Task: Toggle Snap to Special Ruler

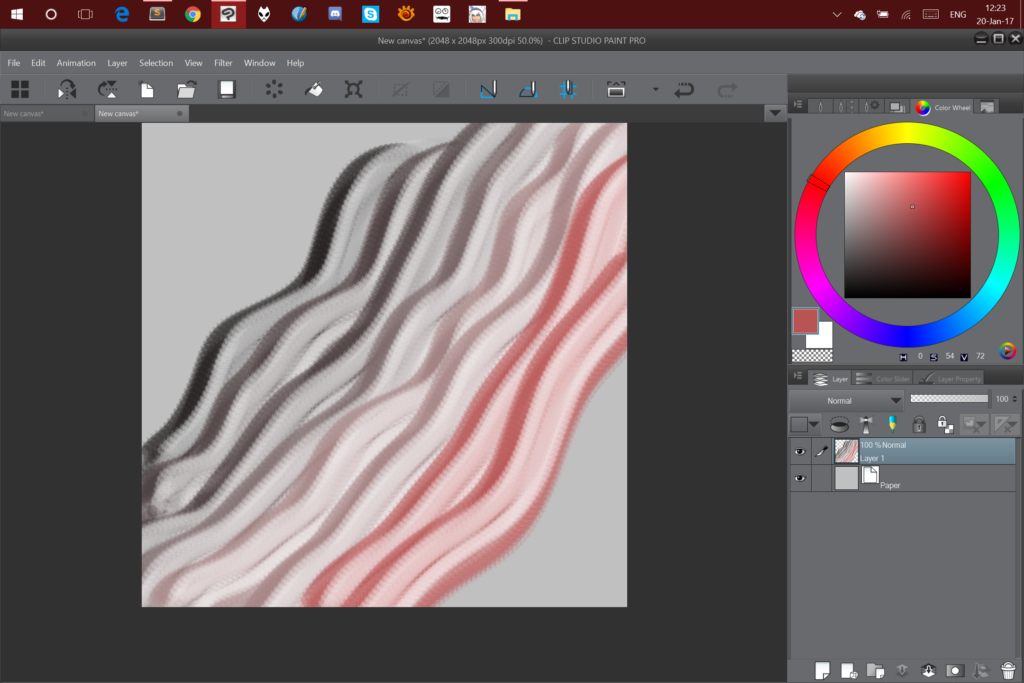Action: click(528, 89)
